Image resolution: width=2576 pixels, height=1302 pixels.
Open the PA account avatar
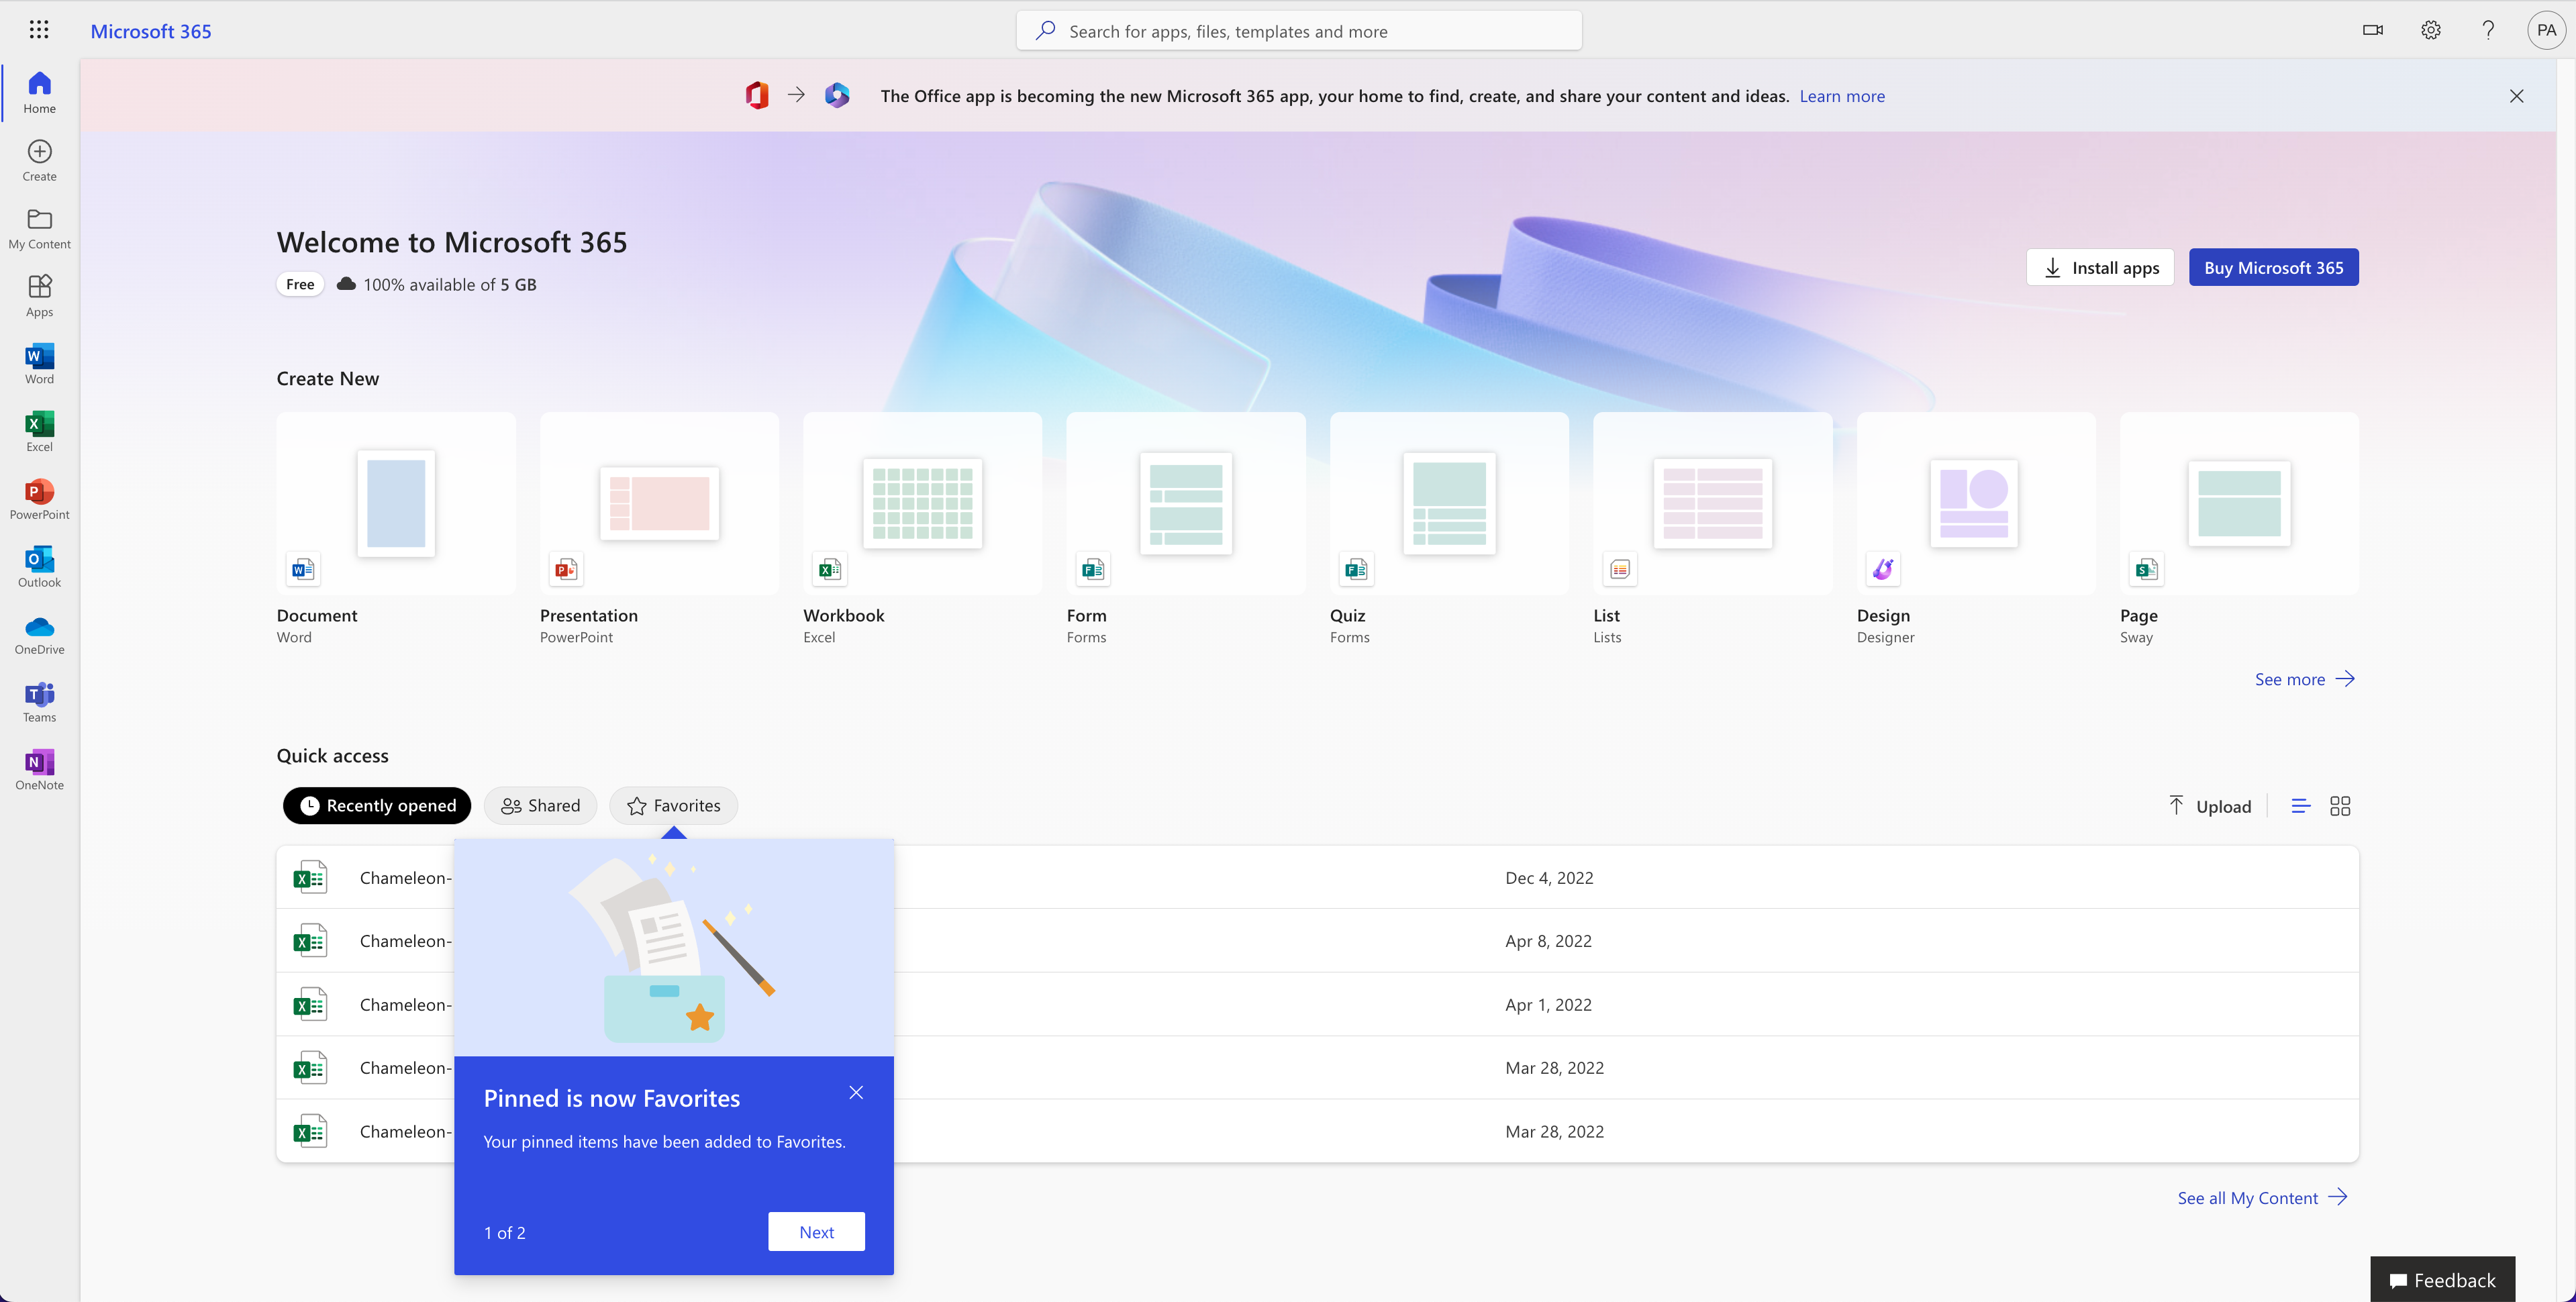click(x=2546, y=30)
